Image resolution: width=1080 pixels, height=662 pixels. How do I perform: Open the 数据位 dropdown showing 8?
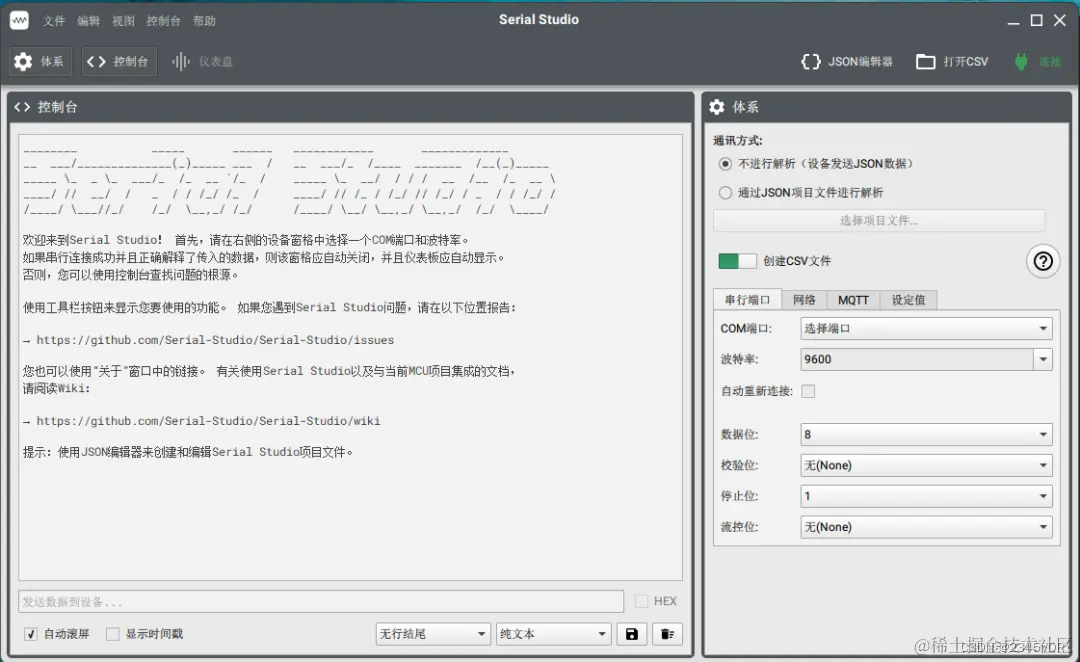point(926,435)
